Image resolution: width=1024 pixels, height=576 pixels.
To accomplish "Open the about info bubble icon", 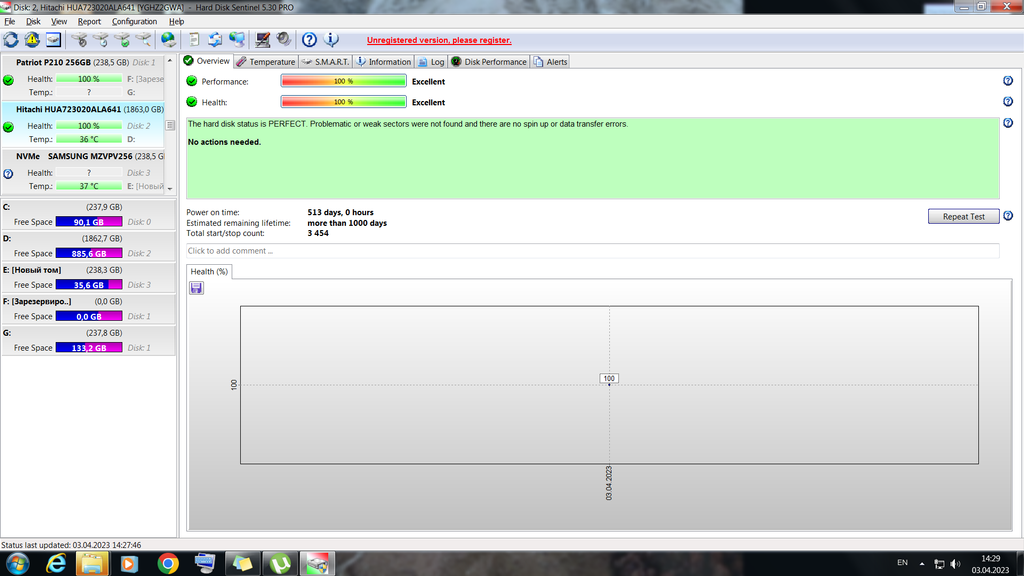I will tap(331, 40).
